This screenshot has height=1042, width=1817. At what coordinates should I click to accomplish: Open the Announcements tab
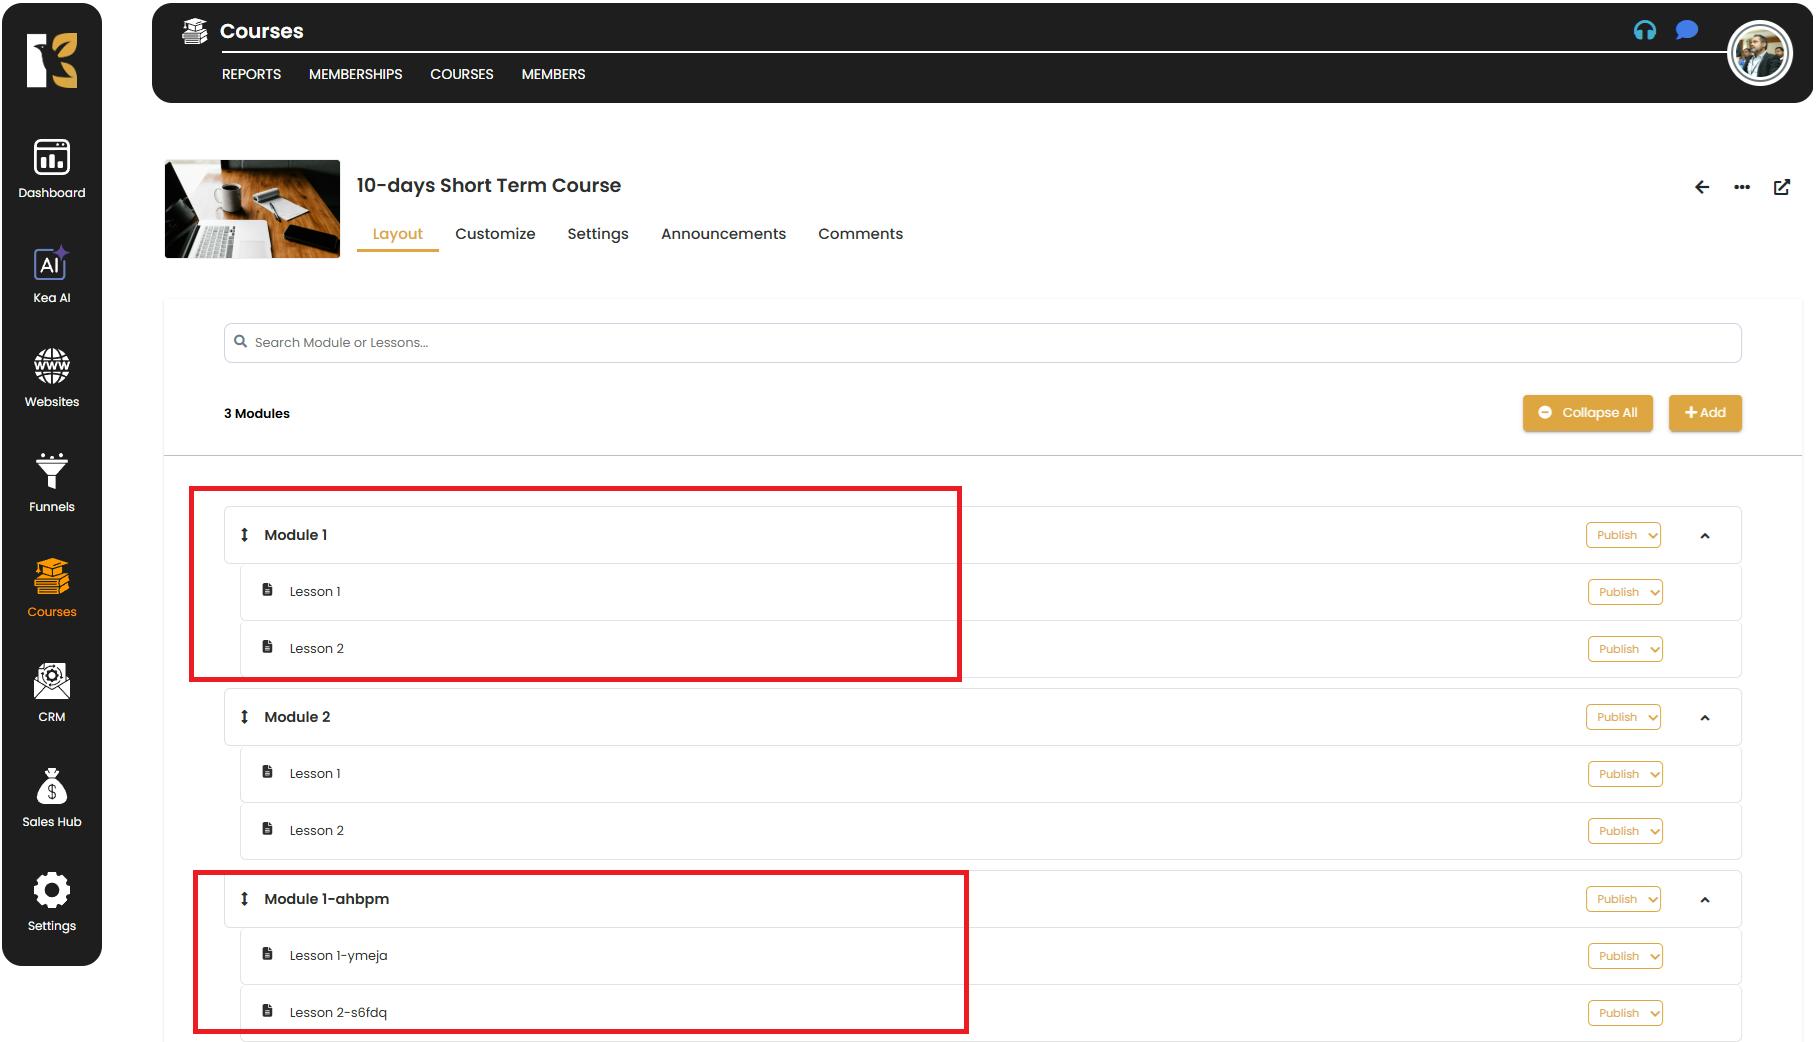723,234
